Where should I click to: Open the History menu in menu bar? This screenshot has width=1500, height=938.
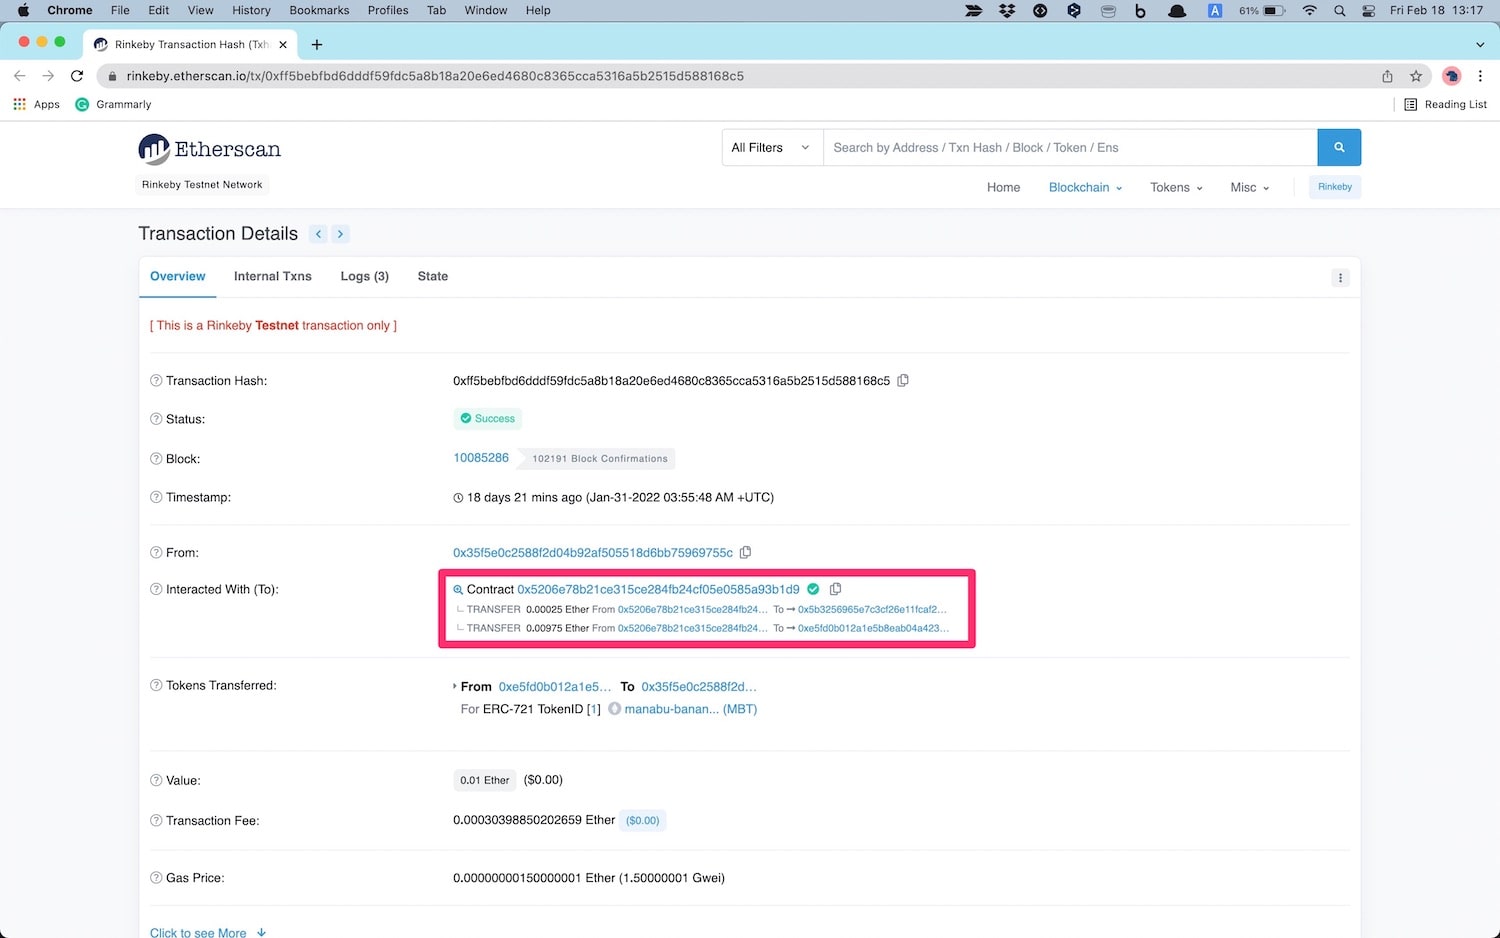point(251,10)
